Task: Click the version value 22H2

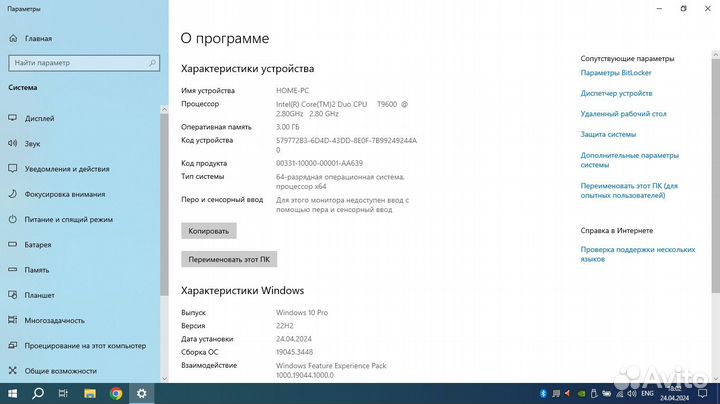Action: click(x=285, y=326)
